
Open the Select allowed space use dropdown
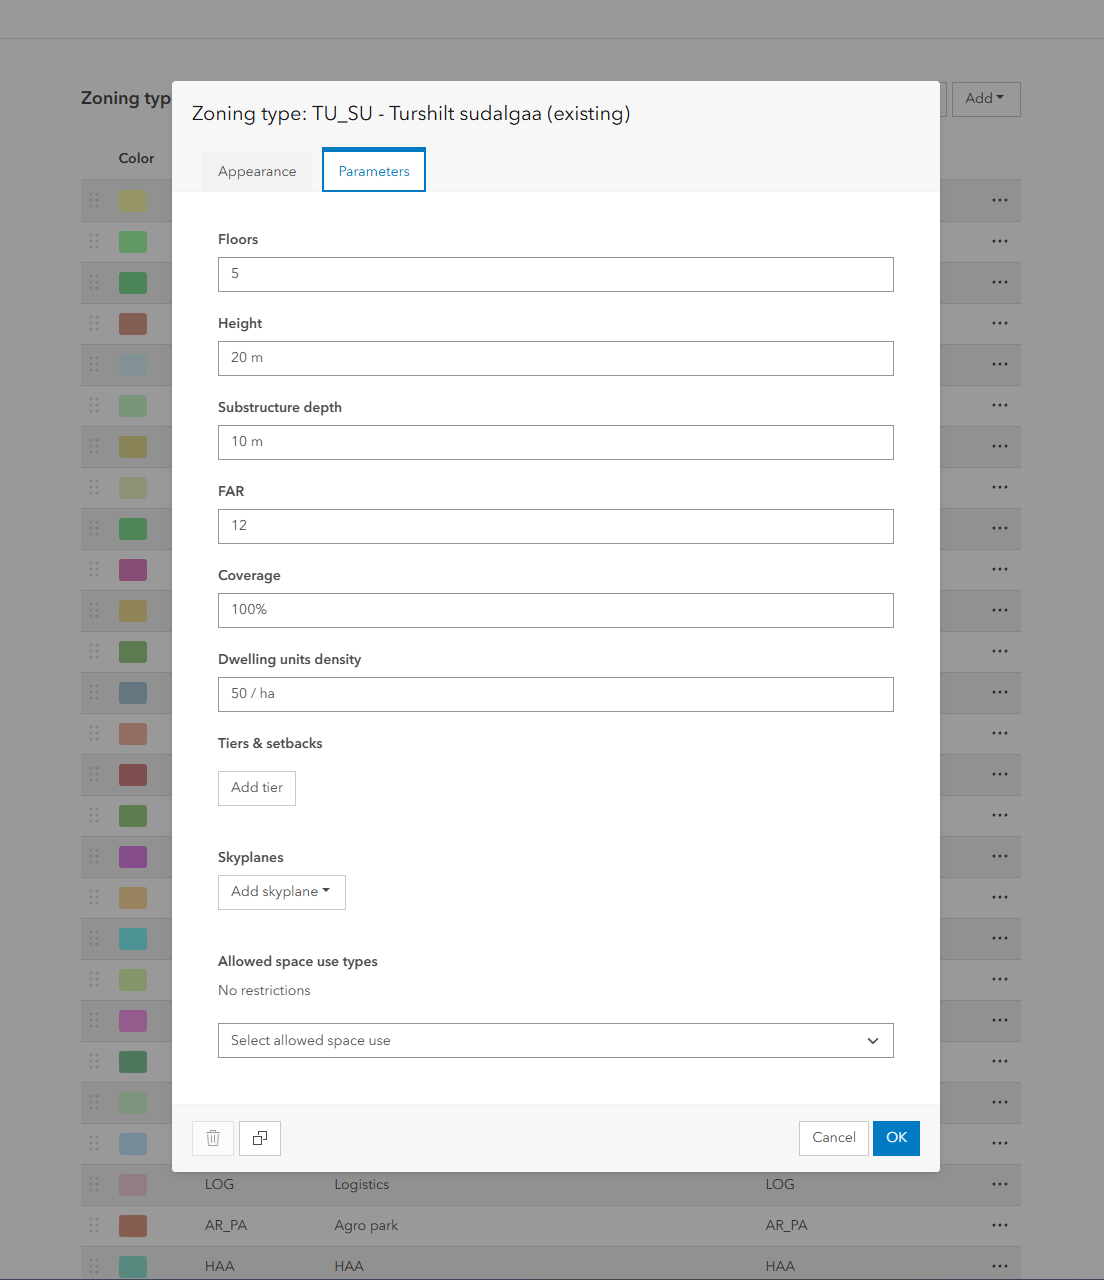click(555, 1040)
